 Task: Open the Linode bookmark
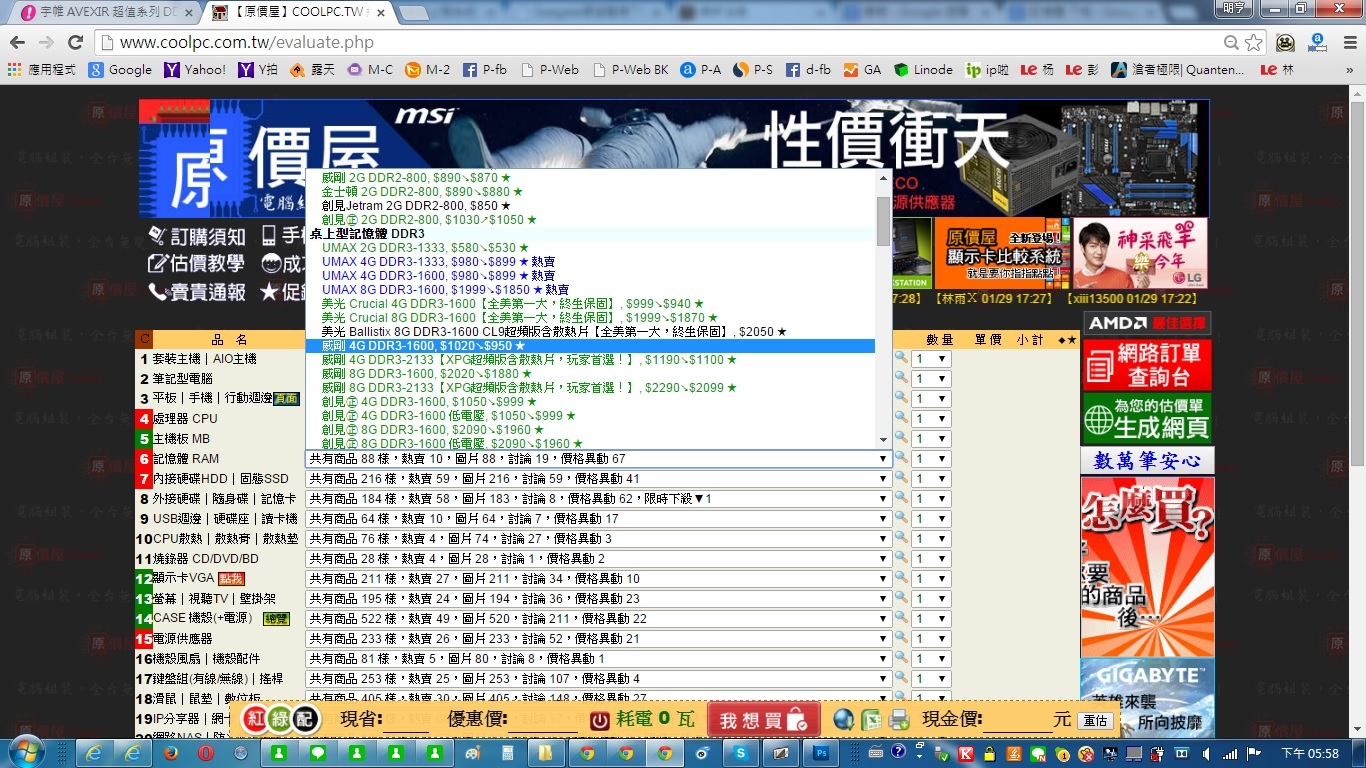pyautogui.click(x=923, y=70)
